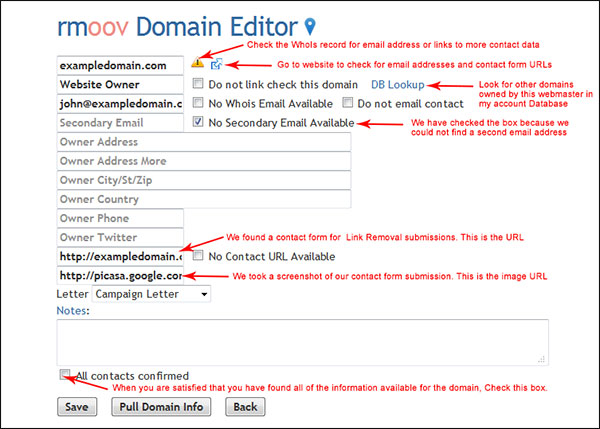Viewport: 600px width, 429px height.
Task: Click the rmoov logo text
Action: tap(93, 27)
